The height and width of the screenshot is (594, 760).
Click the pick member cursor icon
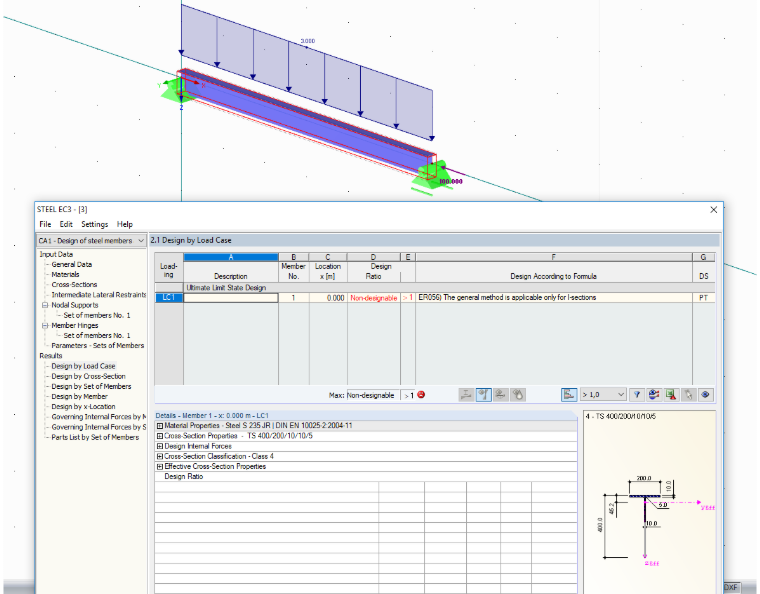pos(688,395)
